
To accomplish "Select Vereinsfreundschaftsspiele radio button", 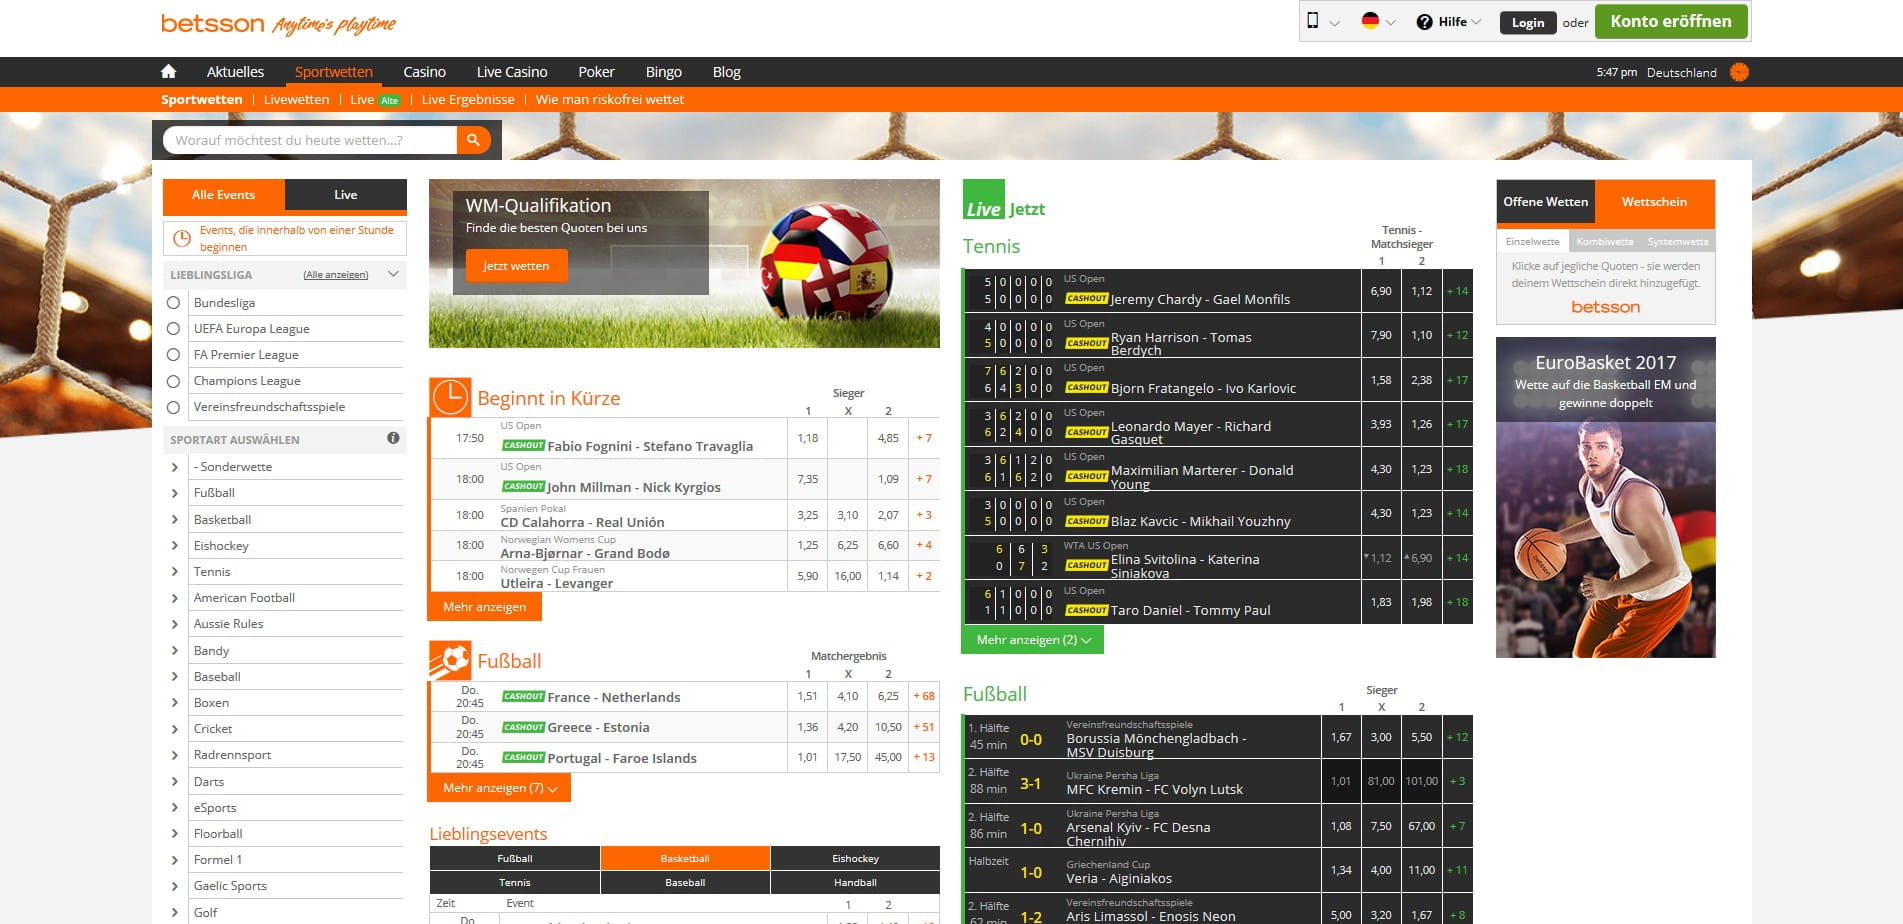I will coord(173,407).
